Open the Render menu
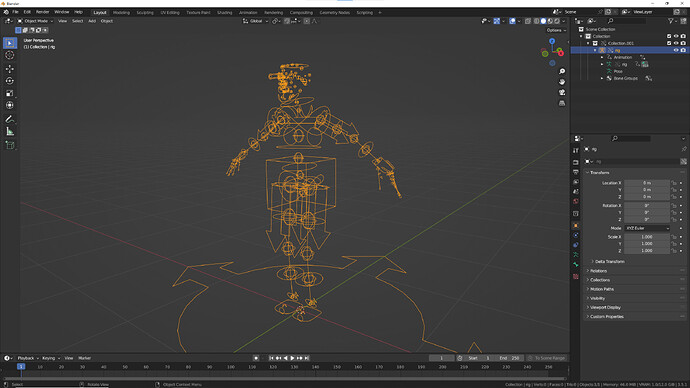The height and width of the screenshot is (388, 690). coord(42,12)
